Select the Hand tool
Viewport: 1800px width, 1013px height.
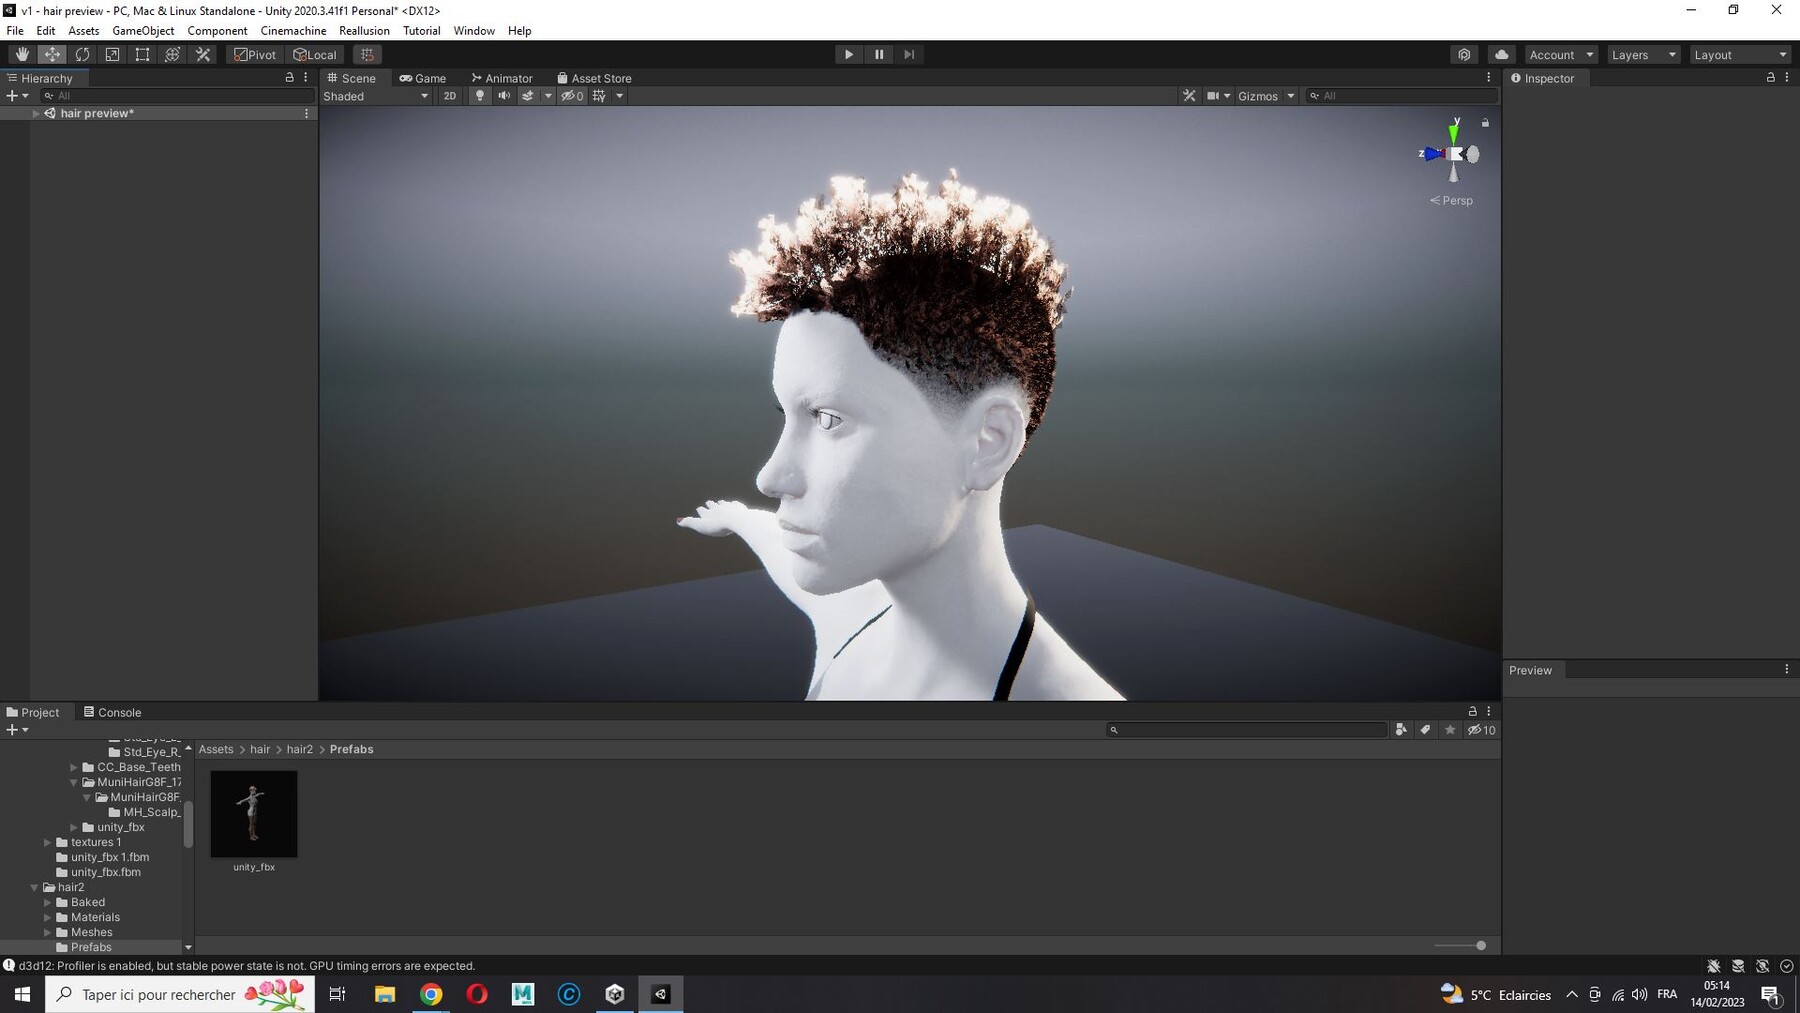(x=22, y=55)
